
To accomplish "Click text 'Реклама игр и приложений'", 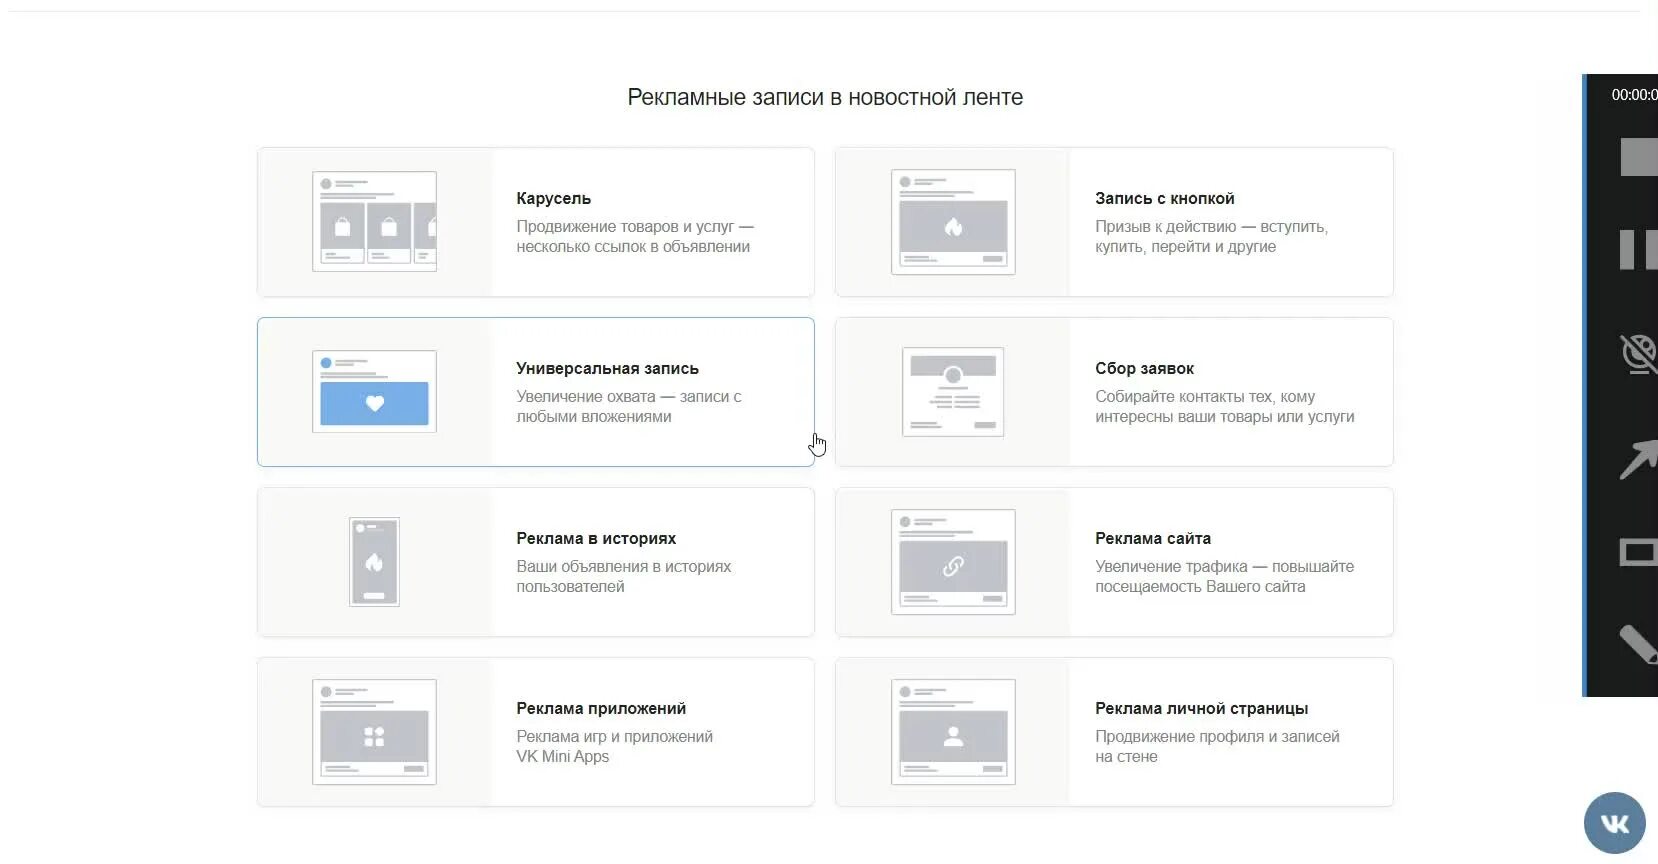I will (615, 737).
